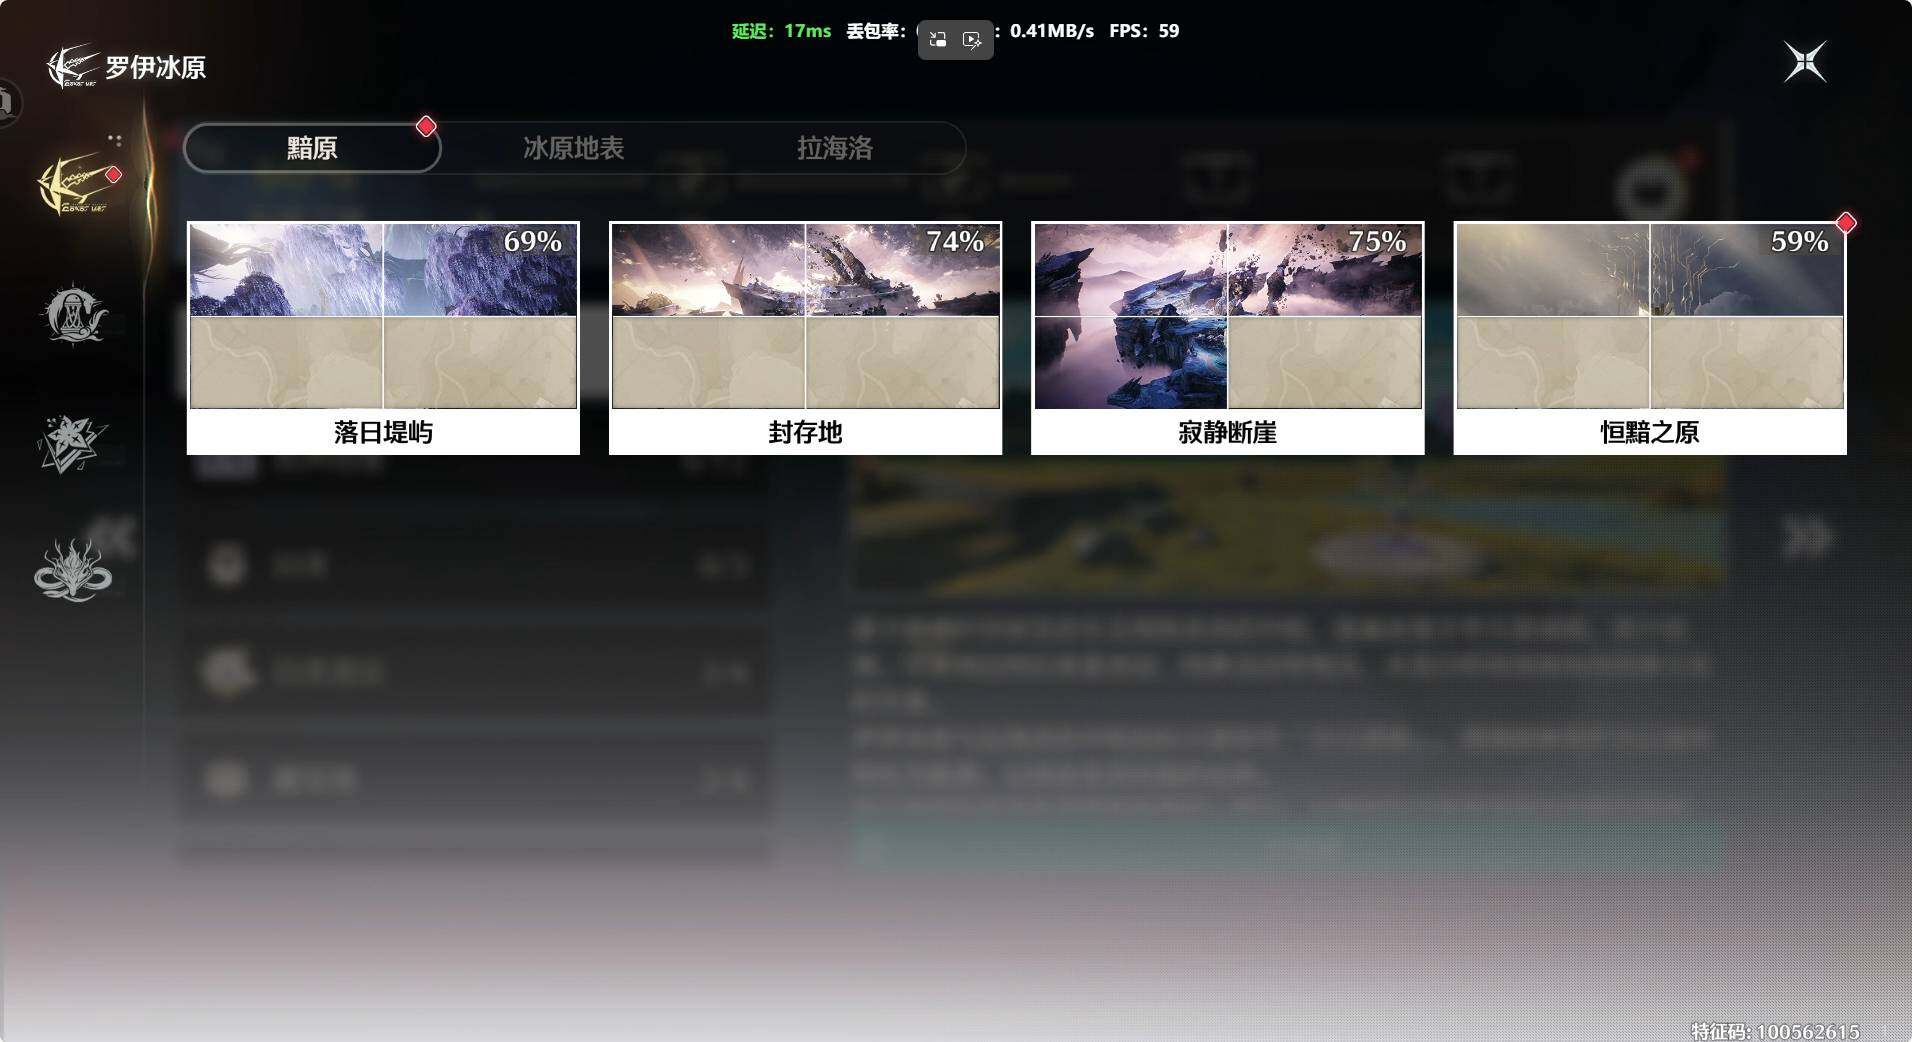Open the 封存地 area card

click(x=805, y=338)
